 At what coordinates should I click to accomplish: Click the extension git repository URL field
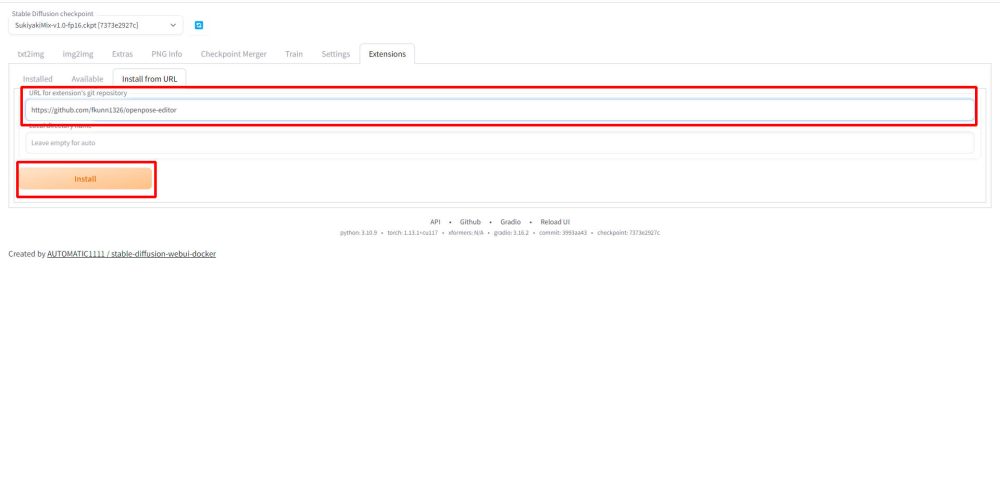point(500,110)
